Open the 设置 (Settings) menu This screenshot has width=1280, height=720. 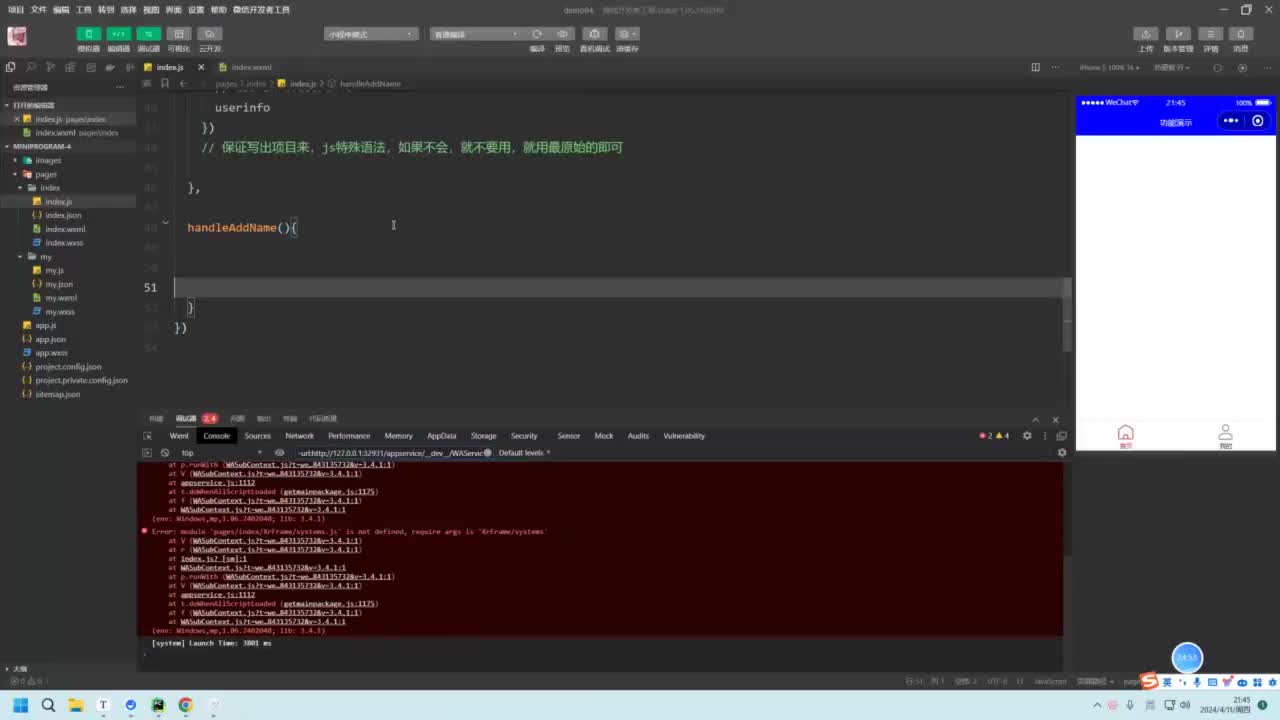(x=196, y=10)
